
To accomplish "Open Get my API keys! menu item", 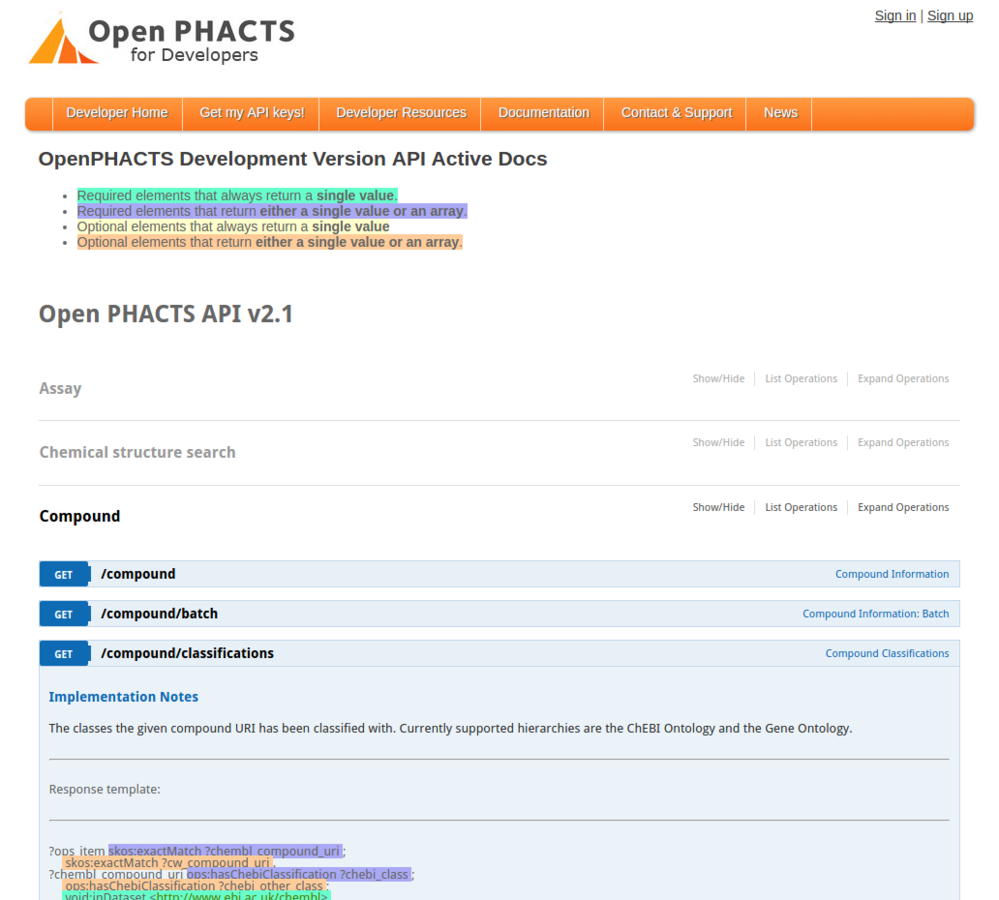I will tap(252, 113).
